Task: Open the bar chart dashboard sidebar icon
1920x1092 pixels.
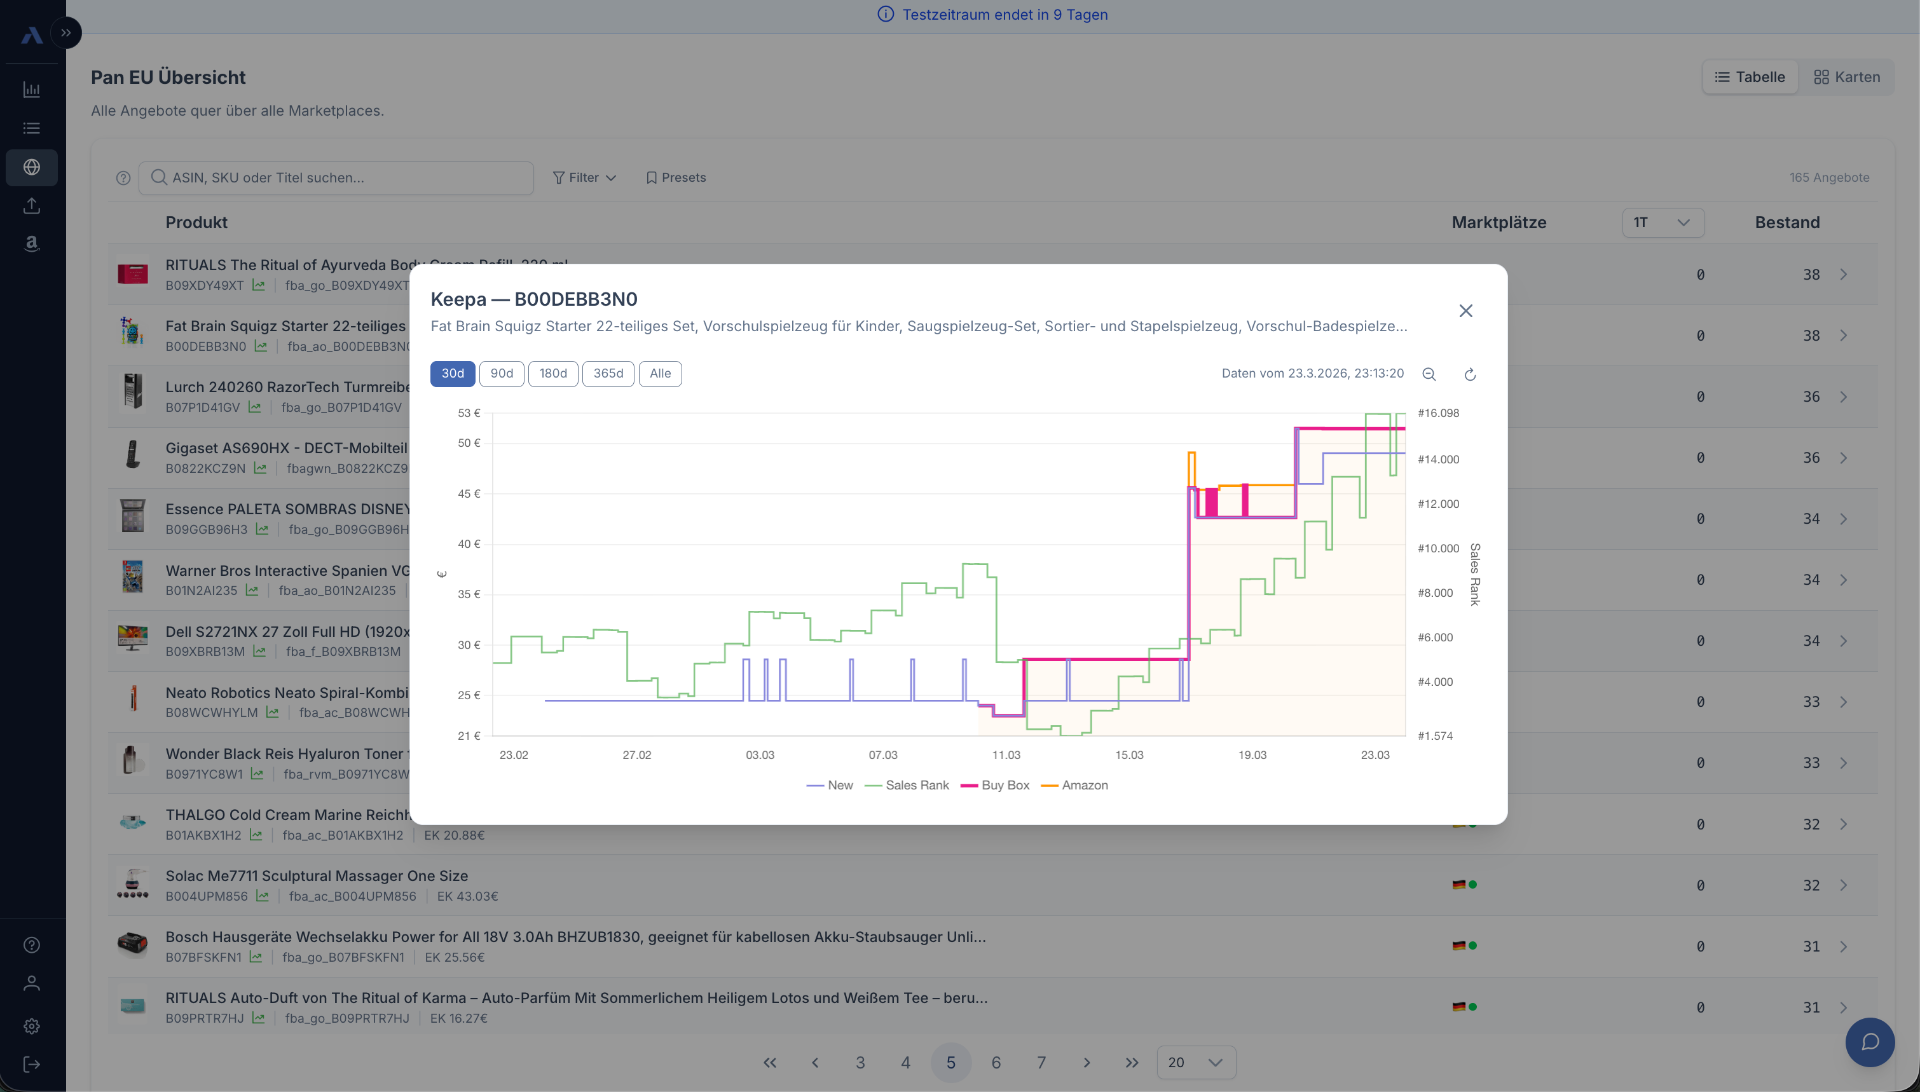Action: coord(32,90)
